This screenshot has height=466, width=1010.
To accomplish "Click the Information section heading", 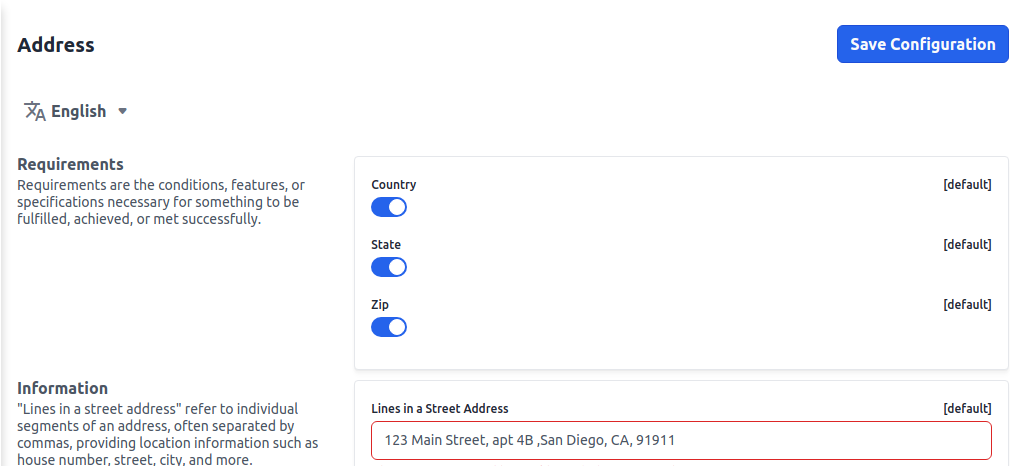I will pyautogui.click(x=62, y=388).
